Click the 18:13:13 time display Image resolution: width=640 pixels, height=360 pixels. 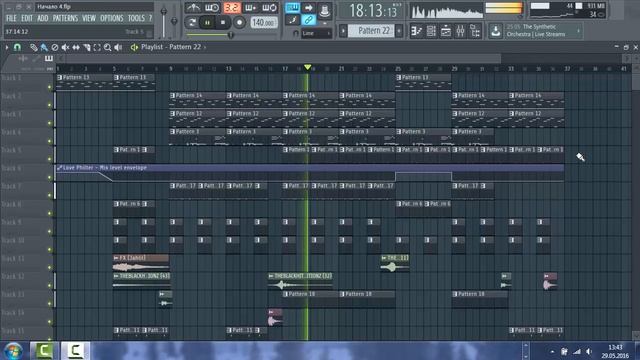(x=373, y=10)
